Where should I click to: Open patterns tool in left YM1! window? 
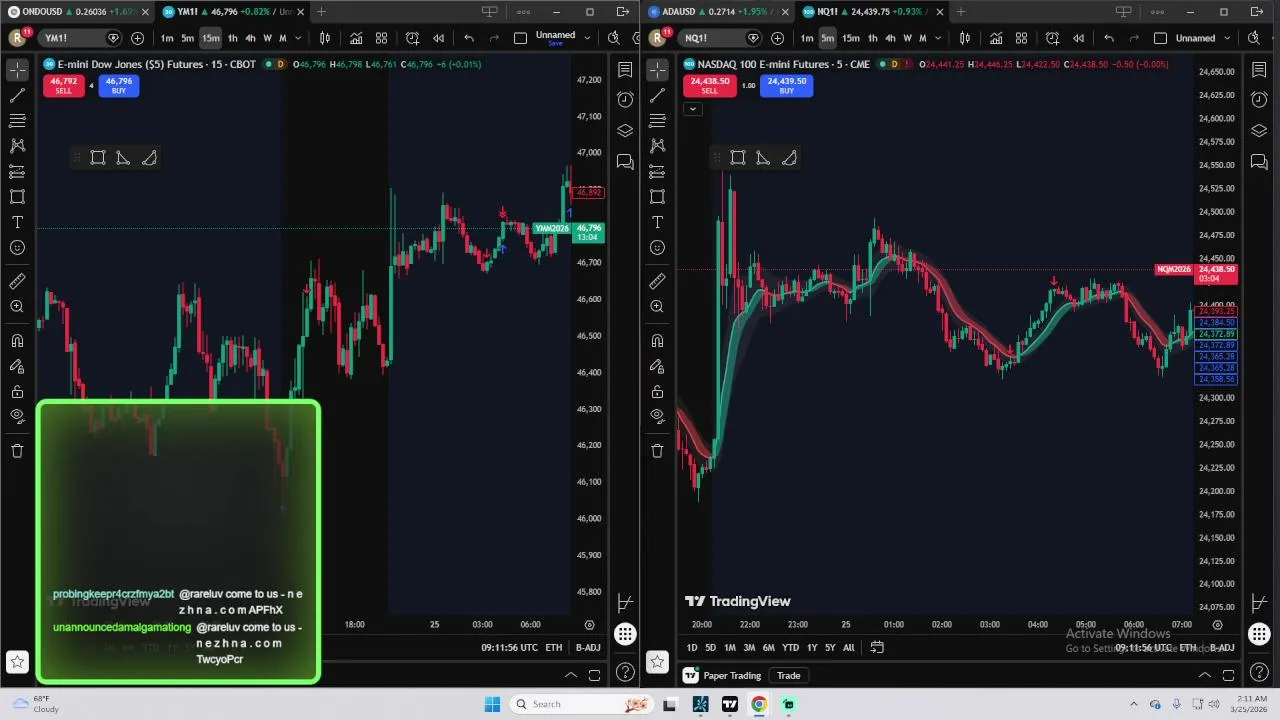pyautogui.click(x=17, y=146)
